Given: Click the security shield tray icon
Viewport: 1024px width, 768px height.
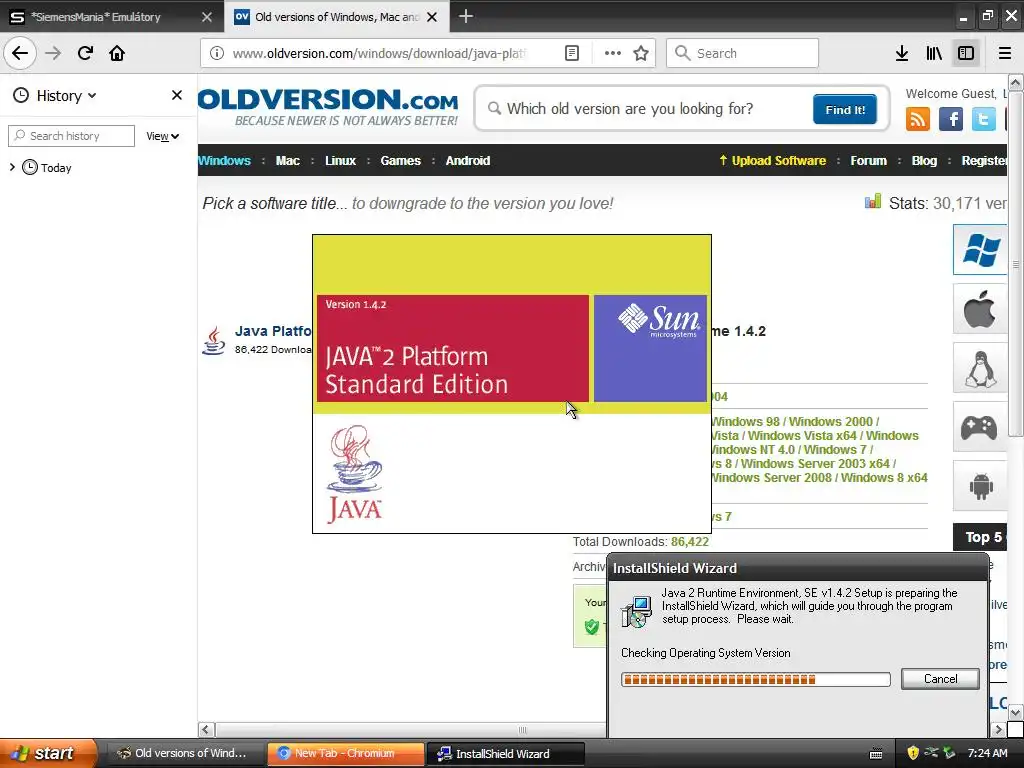Looking at the screenshot, I should [x=913, y=753].
